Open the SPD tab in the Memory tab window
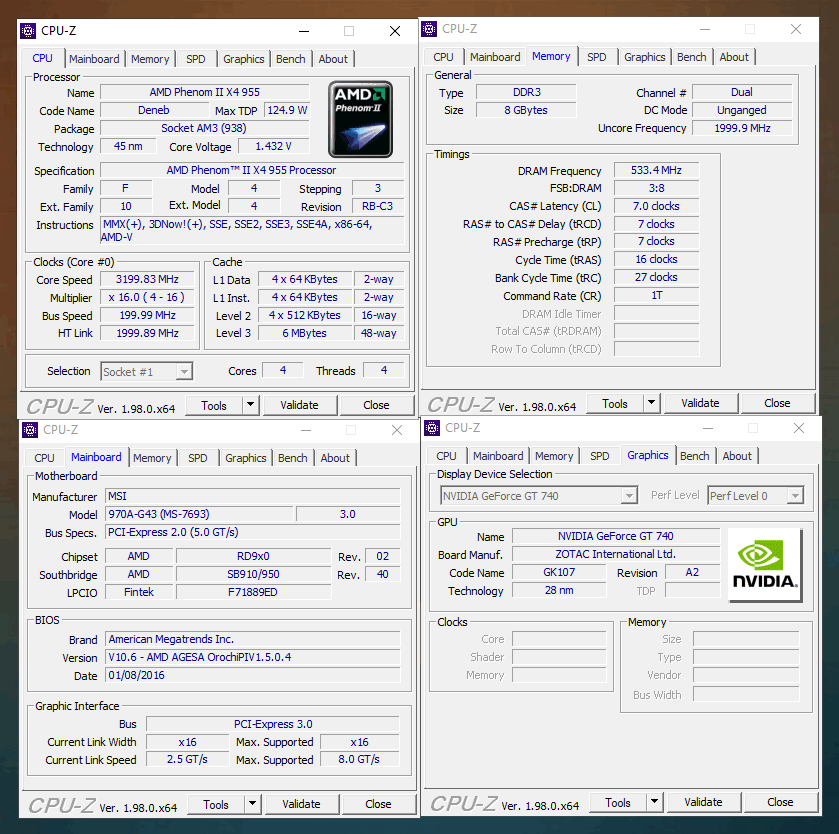The height and width of the screenshot is (834, 839). coord(597,57)
